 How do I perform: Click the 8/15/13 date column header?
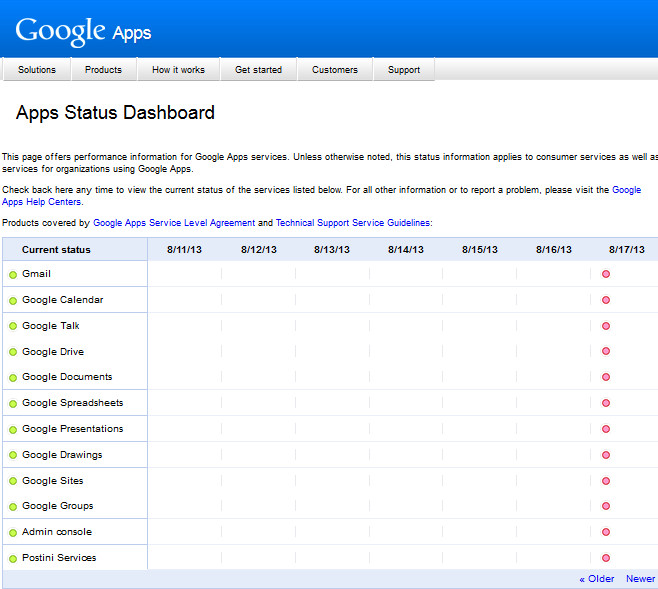[x=480, y=250]
